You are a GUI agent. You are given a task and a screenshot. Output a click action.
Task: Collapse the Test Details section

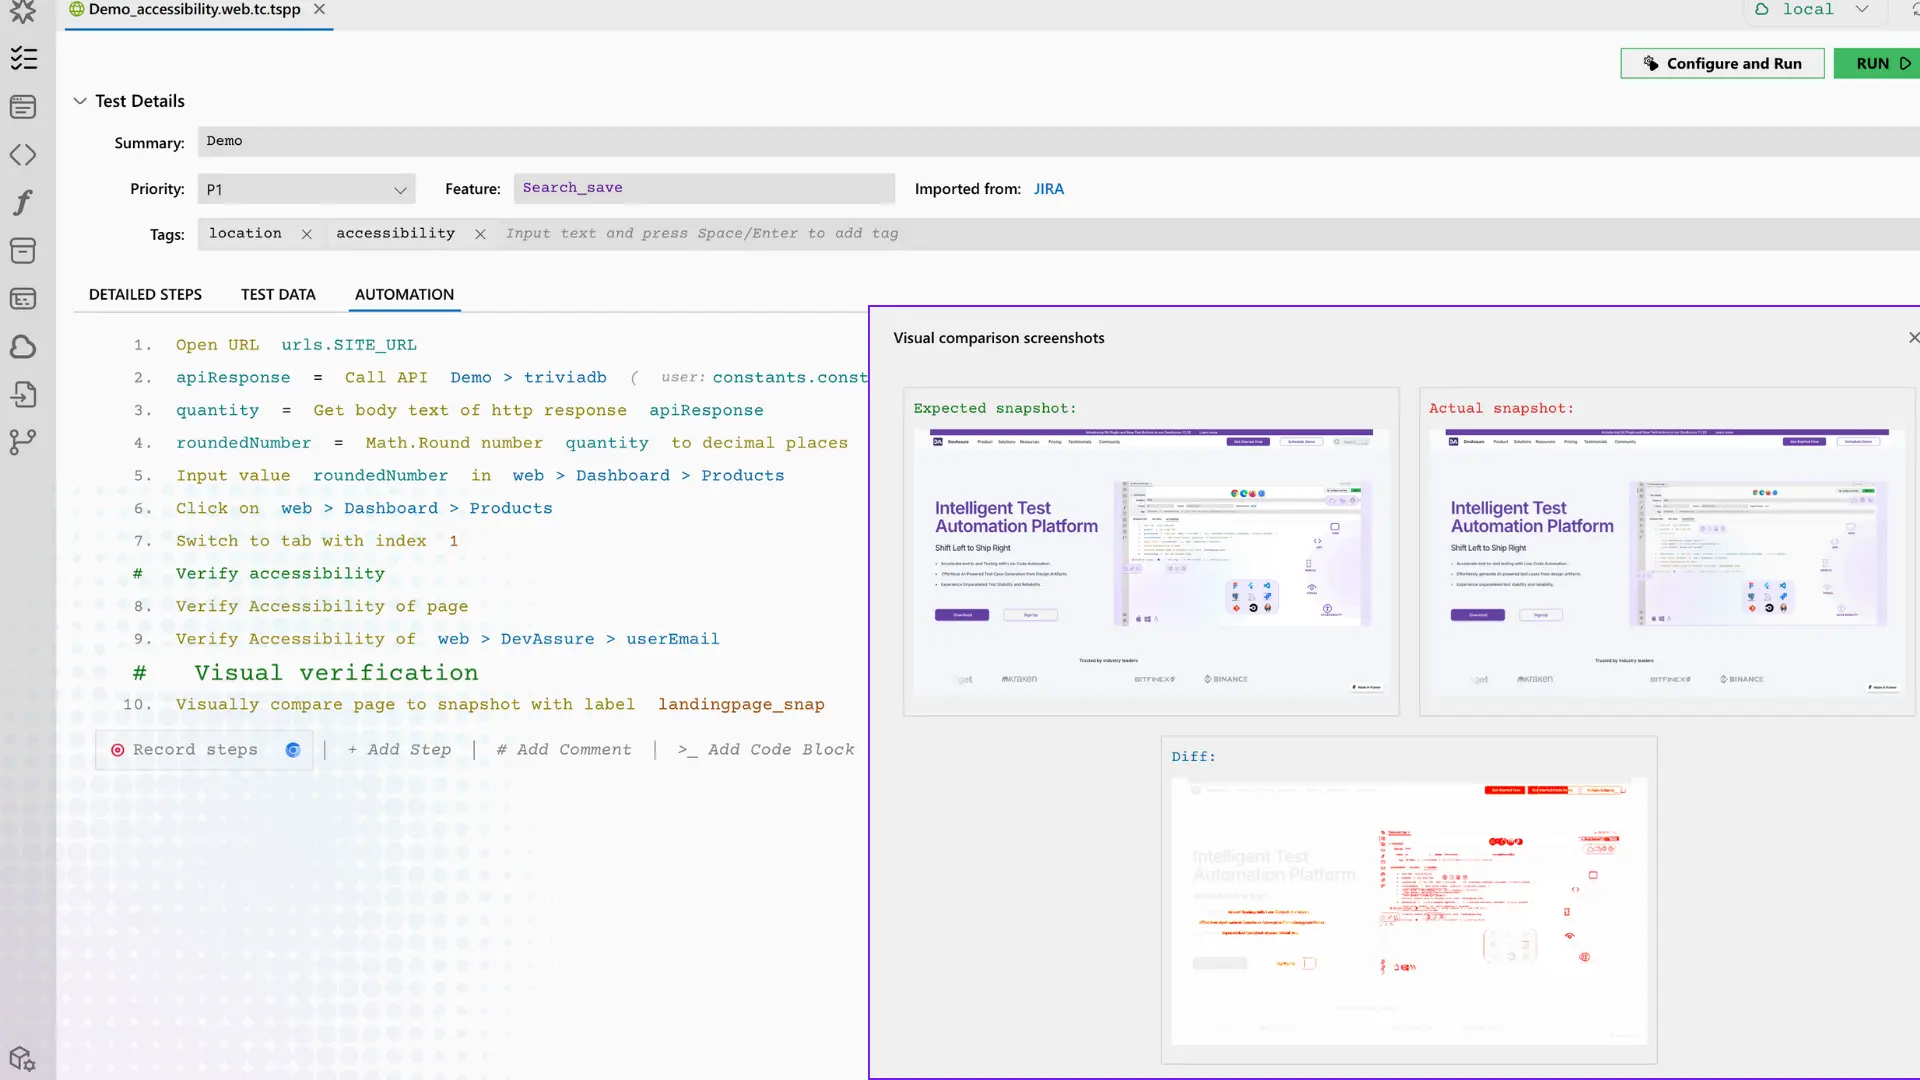[80, 101]
